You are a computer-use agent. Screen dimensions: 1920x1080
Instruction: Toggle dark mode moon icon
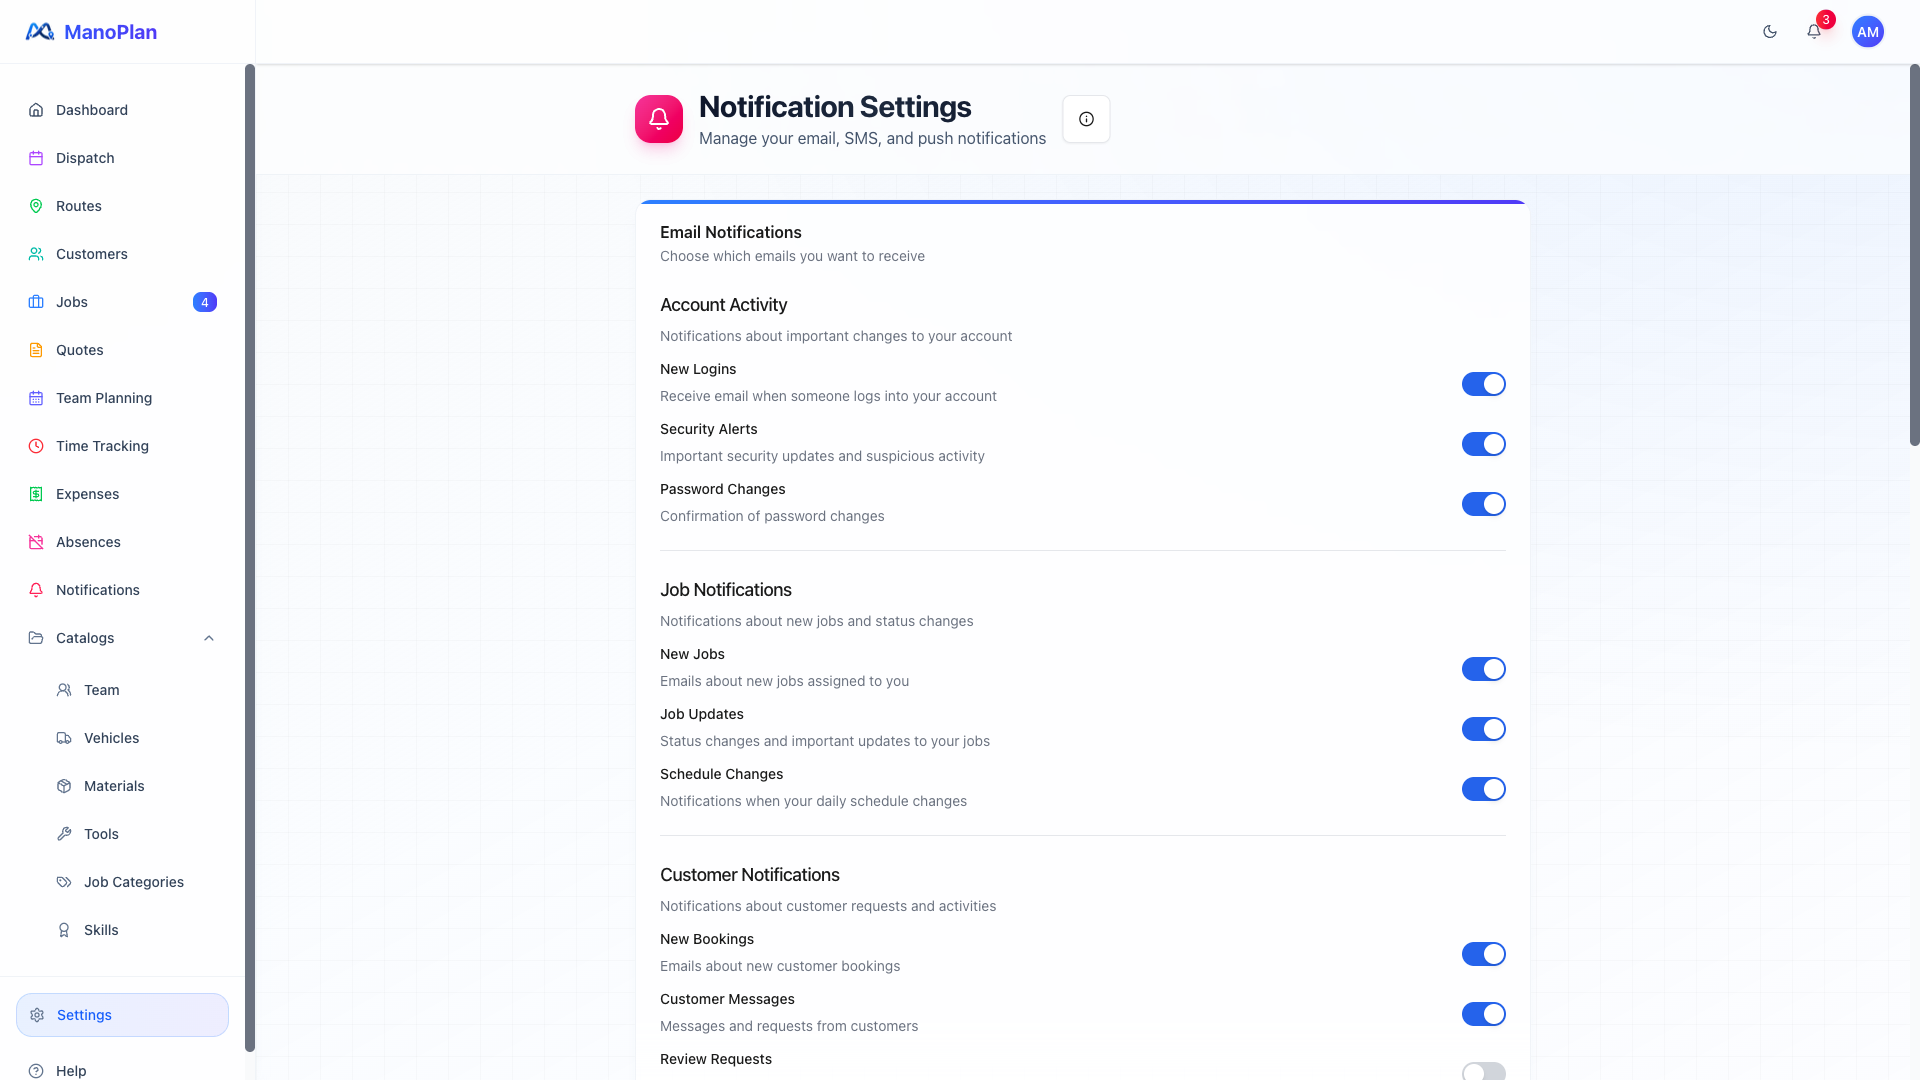pyautogui.click(x=1770, y=32)
